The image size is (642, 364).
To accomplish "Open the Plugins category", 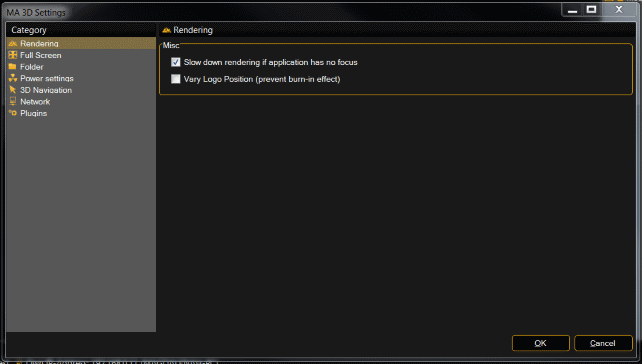I will [x=34, y=113].
